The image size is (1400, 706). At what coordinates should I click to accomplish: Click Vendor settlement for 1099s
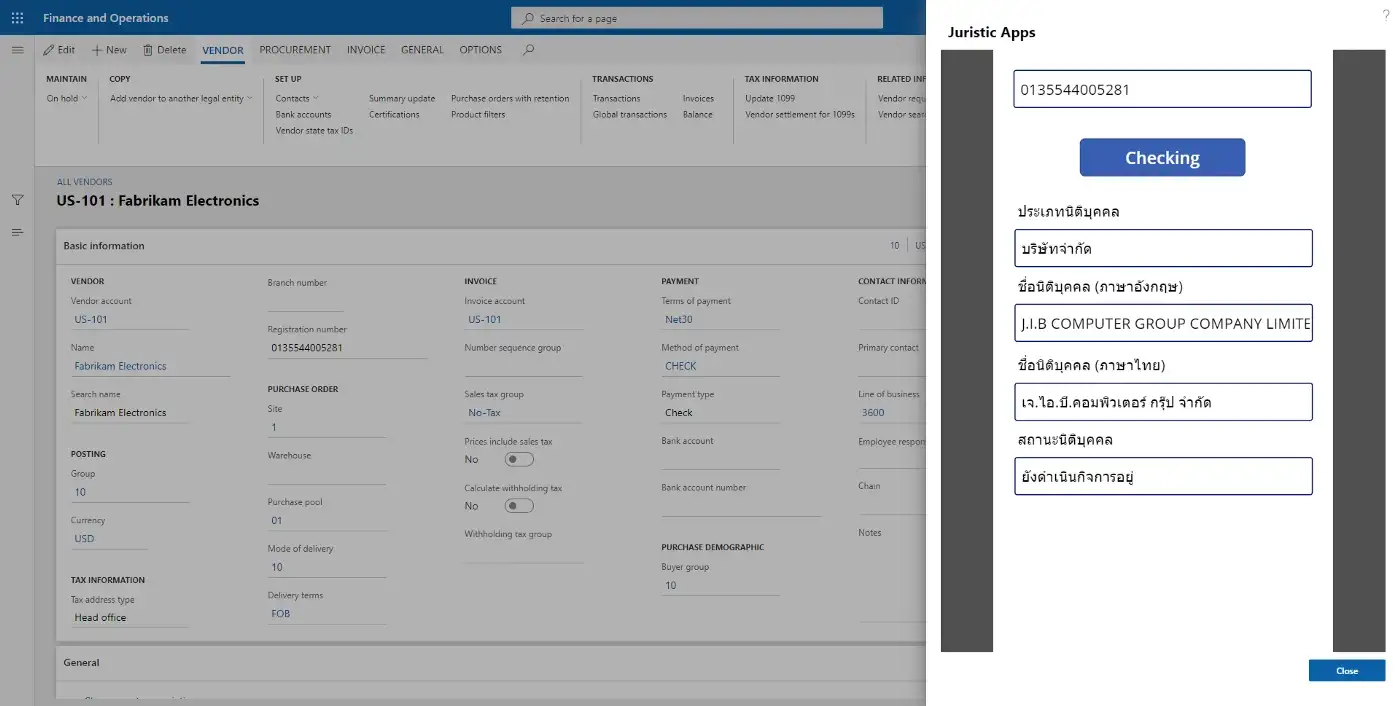[x=800, y=114]
